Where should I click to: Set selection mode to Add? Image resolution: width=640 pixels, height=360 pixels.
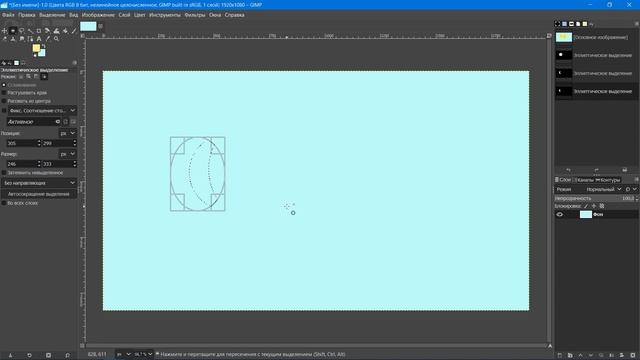coord(29,76)
